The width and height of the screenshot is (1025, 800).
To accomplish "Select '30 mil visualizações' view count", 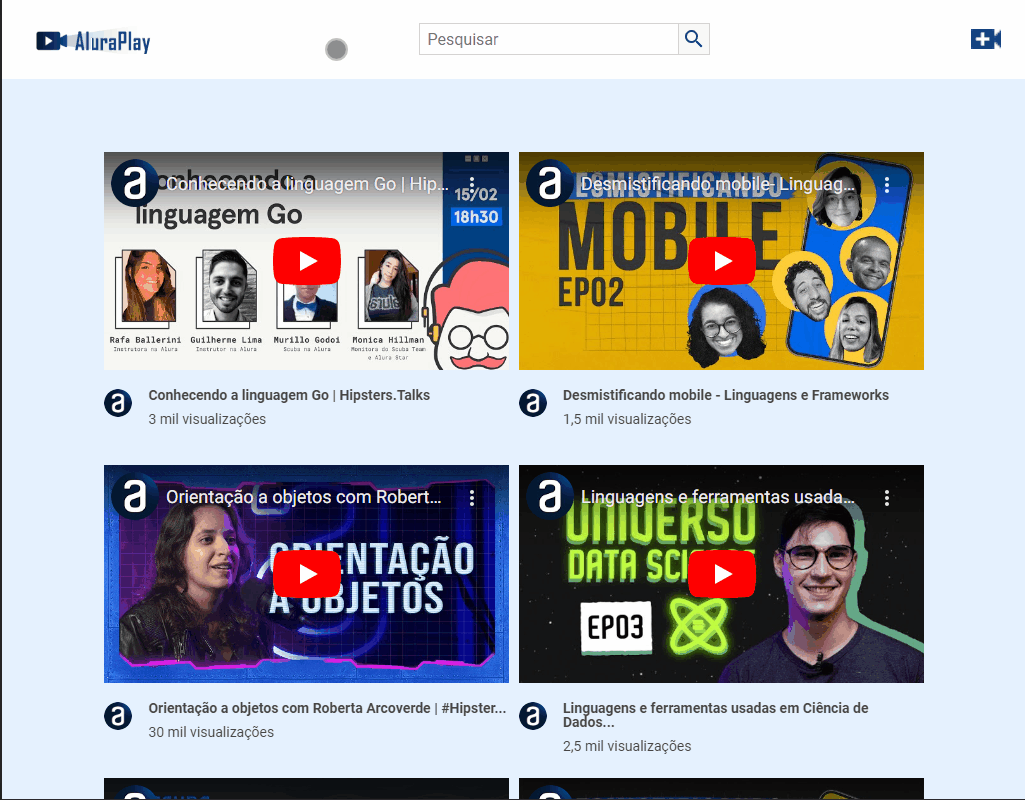I will tap(211, 732).
